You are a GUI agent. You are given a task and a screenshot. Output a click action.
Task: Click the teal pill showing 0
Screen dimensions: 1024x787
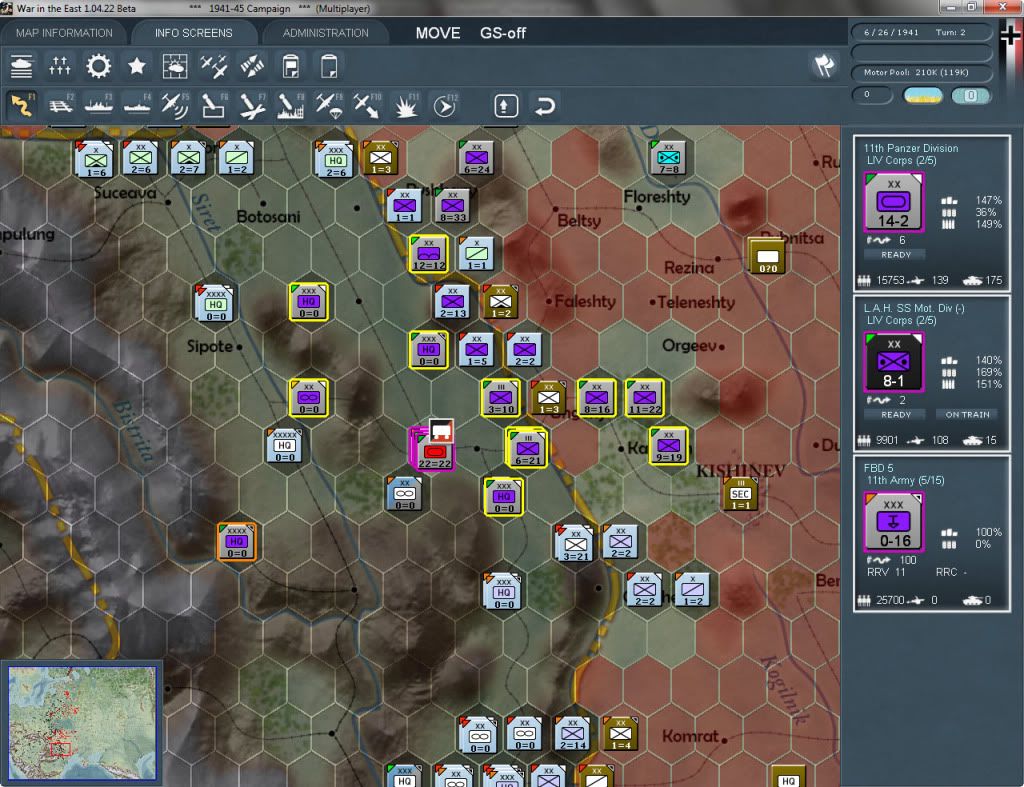pos(970,95)
